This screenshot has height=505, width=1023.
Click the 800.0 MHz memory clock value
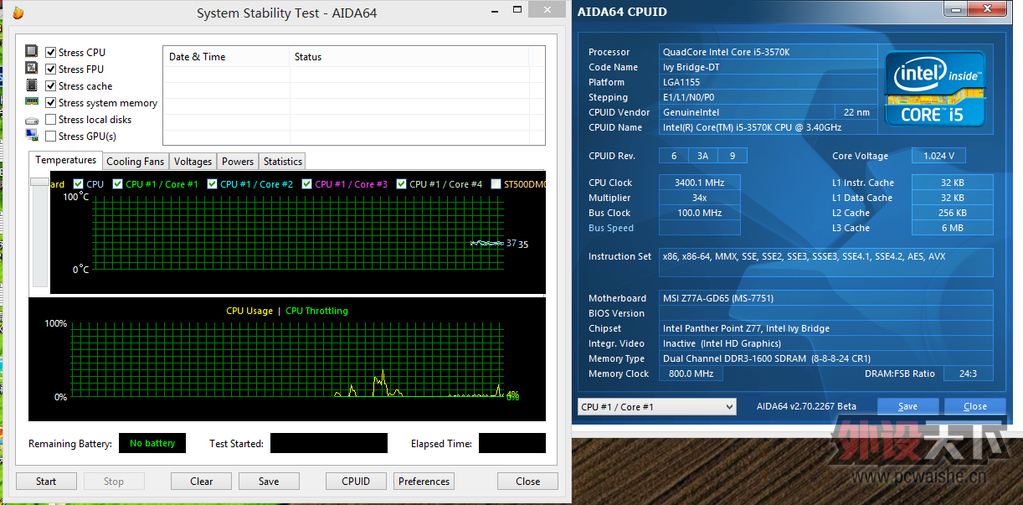pyautogui.click(x=690, y=374)
